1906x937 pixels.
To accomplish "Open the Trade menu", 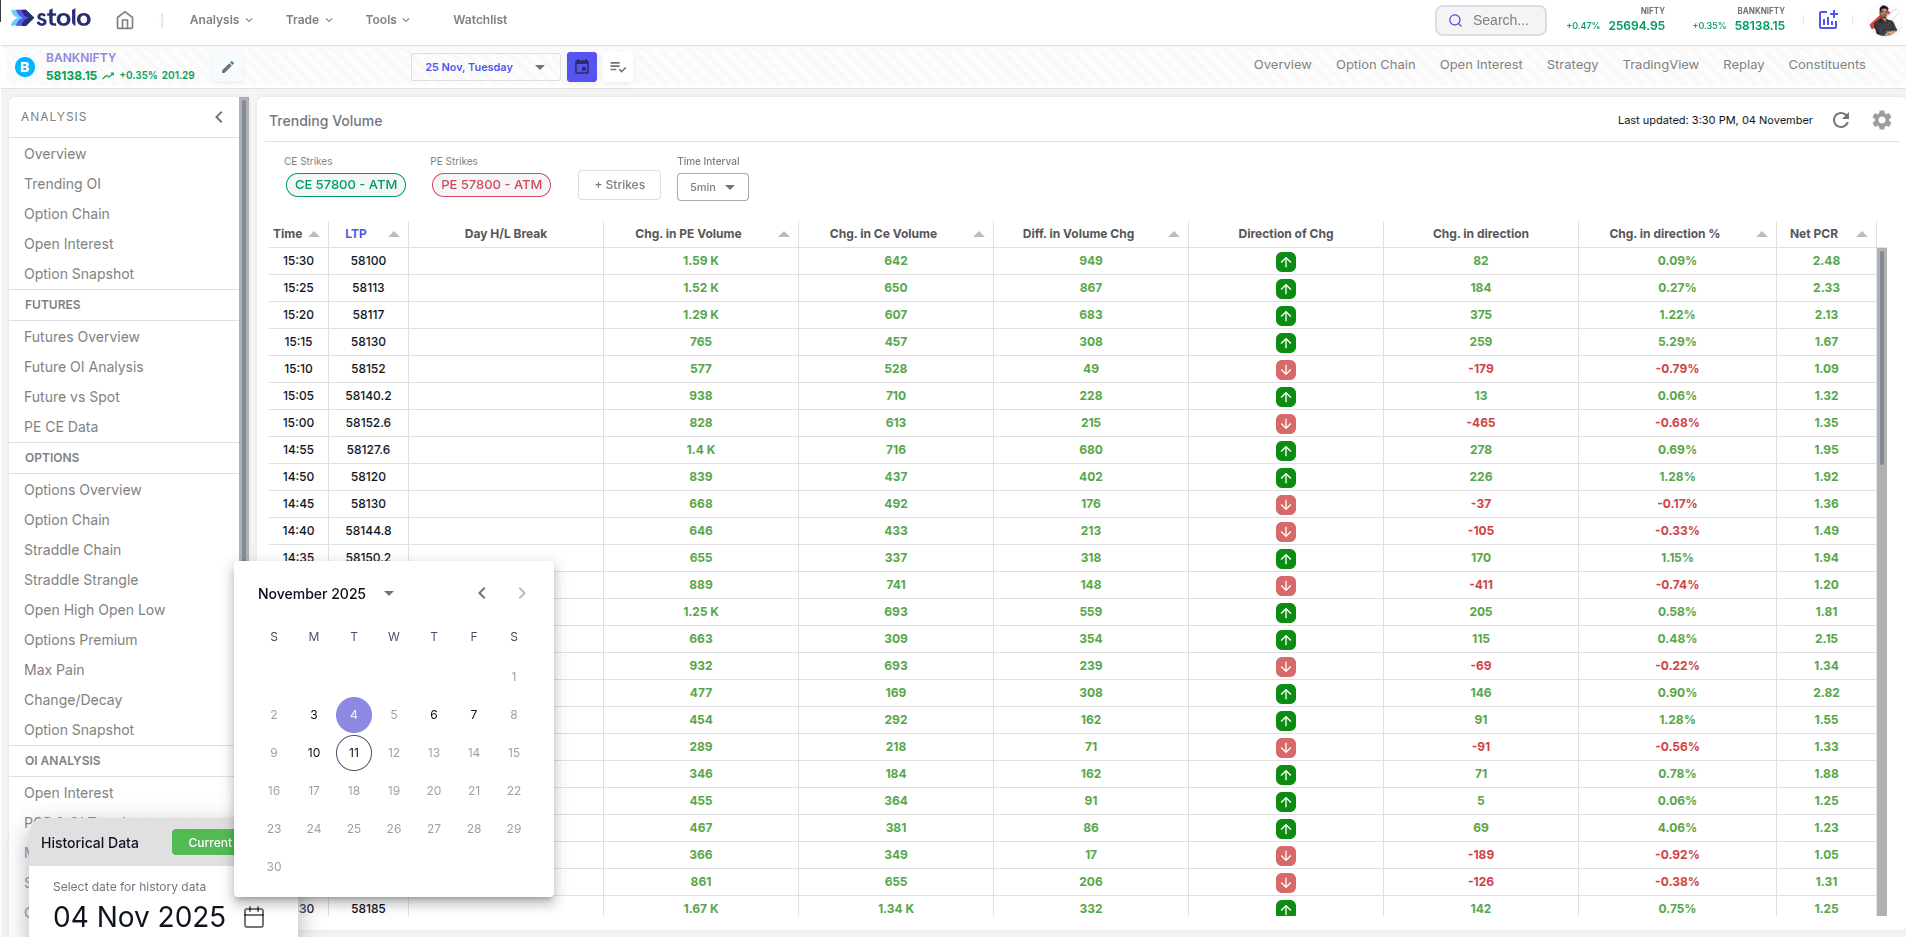I will pyautogui.click(x=308, y=20).
